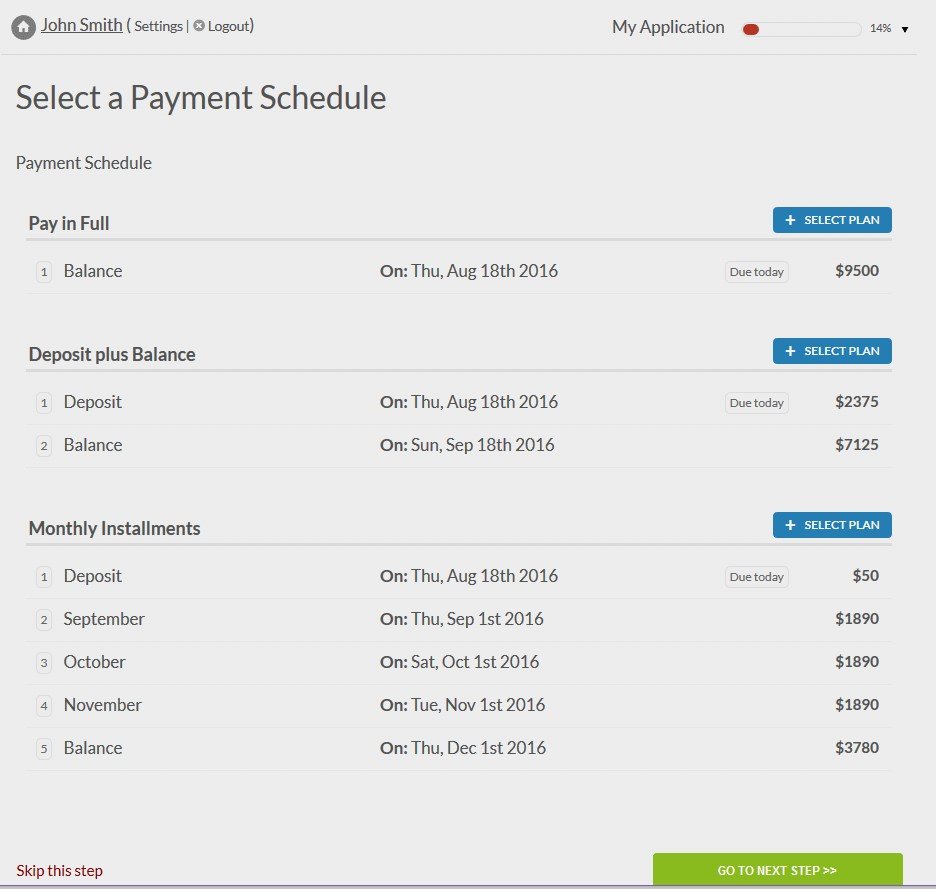Click Tue, Nov 1st 2016 date
This screenshot has width=936, height=889.
click(478, 705)
